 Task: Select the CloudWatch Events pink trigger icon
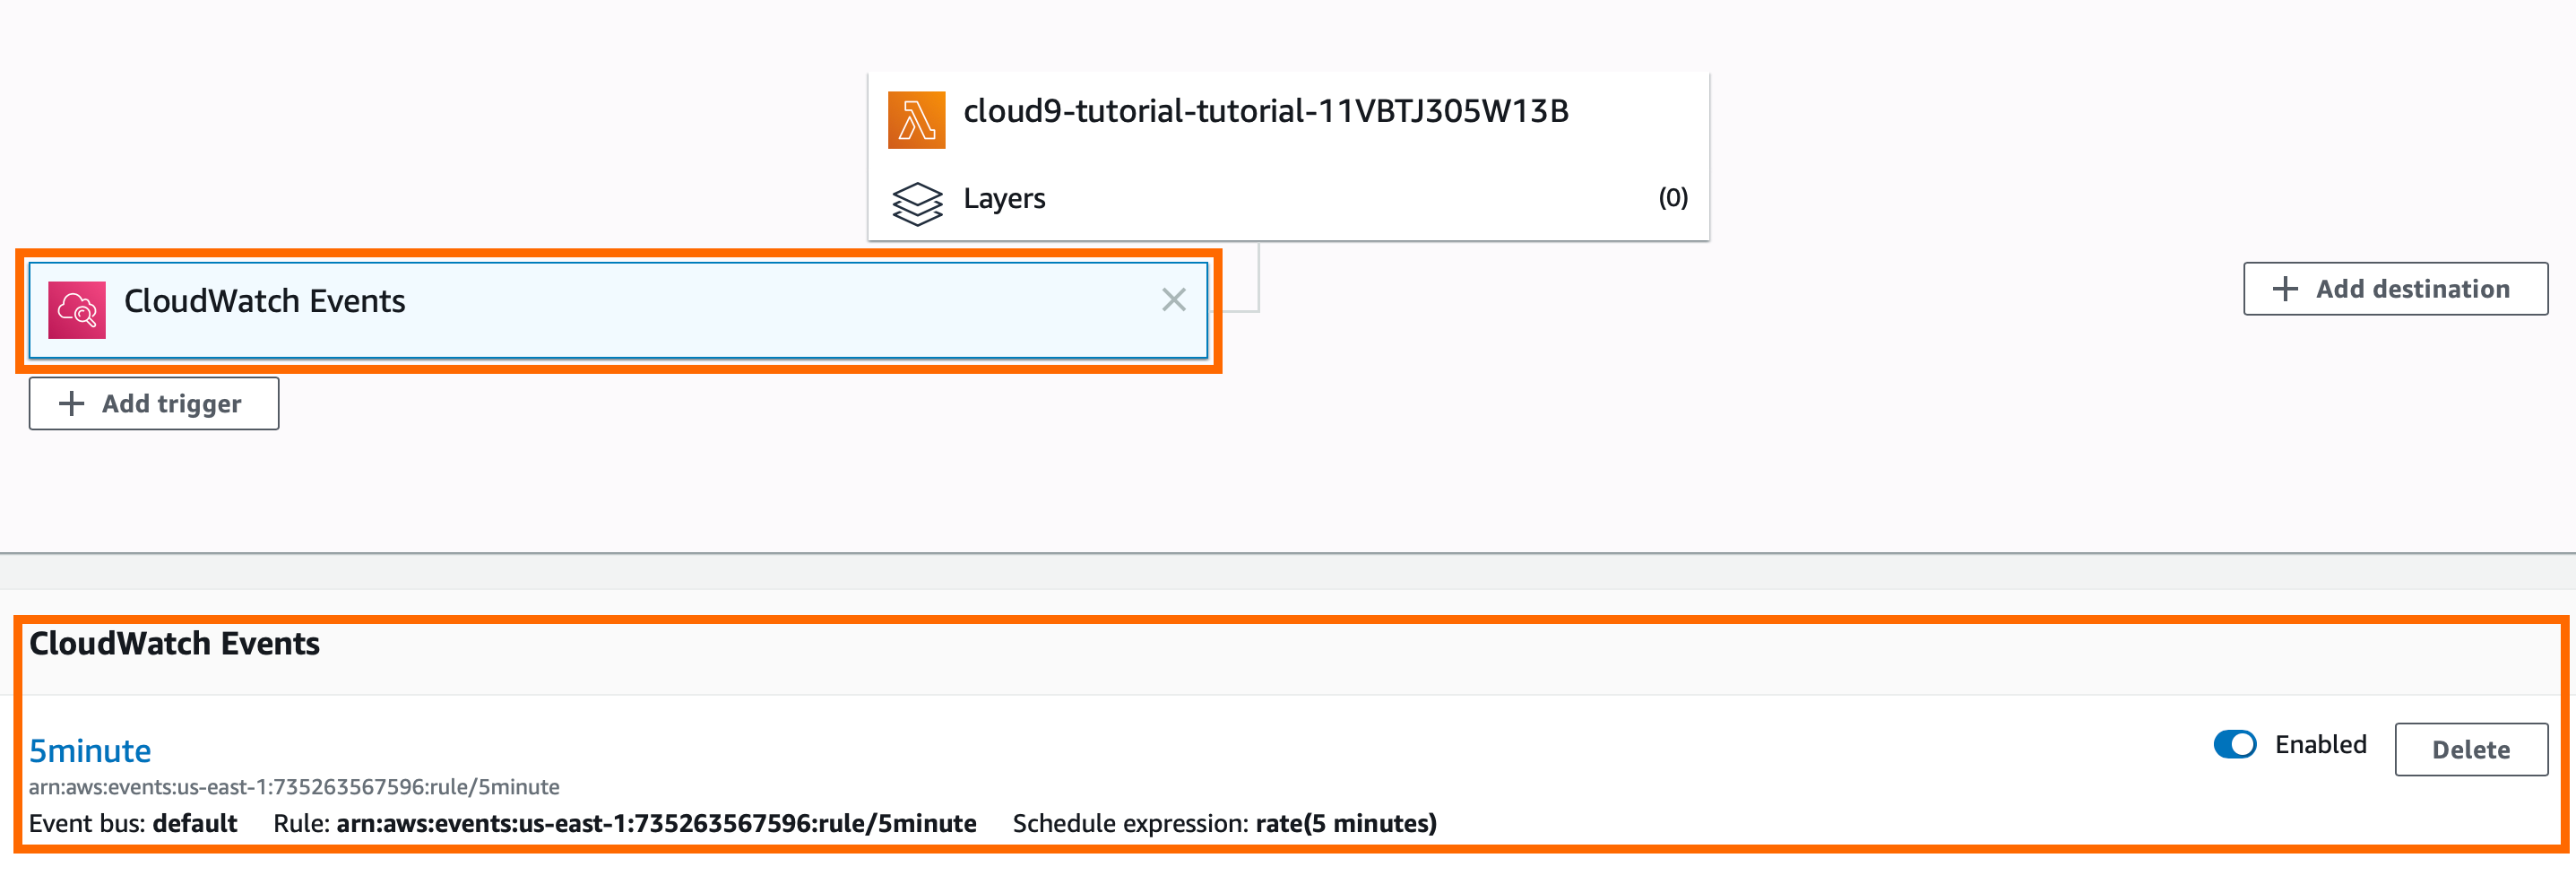[76, 309]
